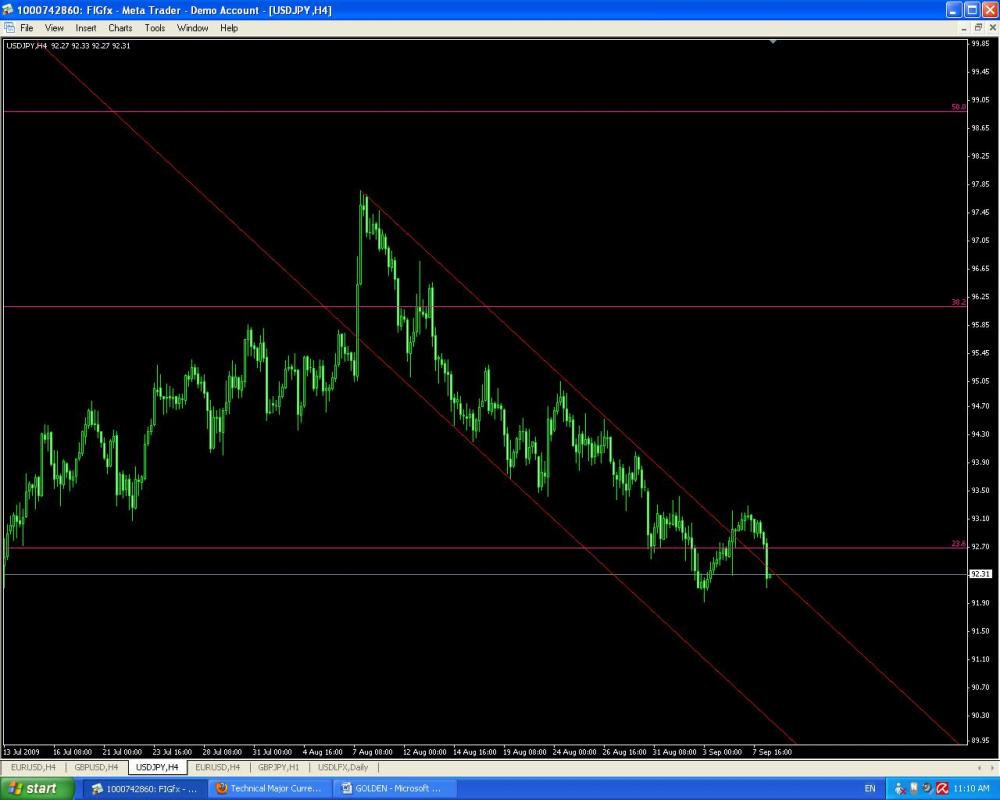Open the Charts menu
This screenshot has width=1000, height=800.
[x=120, y=28]
